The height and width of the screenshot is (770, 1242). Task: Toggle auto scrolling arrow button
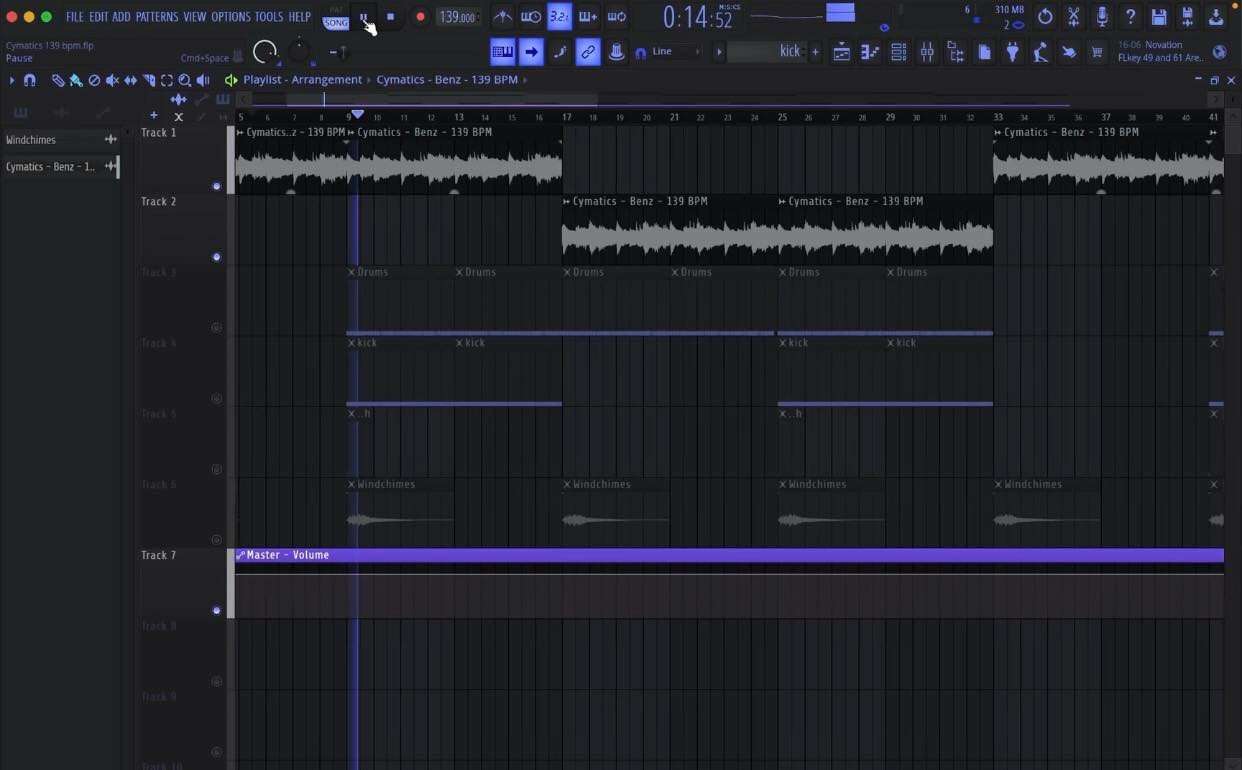(531, 52)
